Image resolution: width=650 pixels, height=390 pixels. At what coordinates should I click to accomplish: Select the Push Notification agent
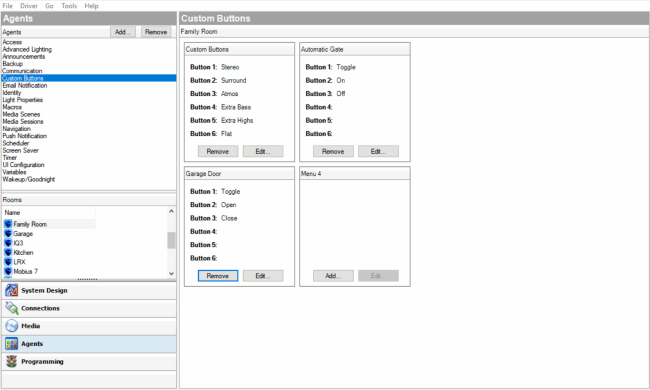pyautogui.click(x=24, y=136)
